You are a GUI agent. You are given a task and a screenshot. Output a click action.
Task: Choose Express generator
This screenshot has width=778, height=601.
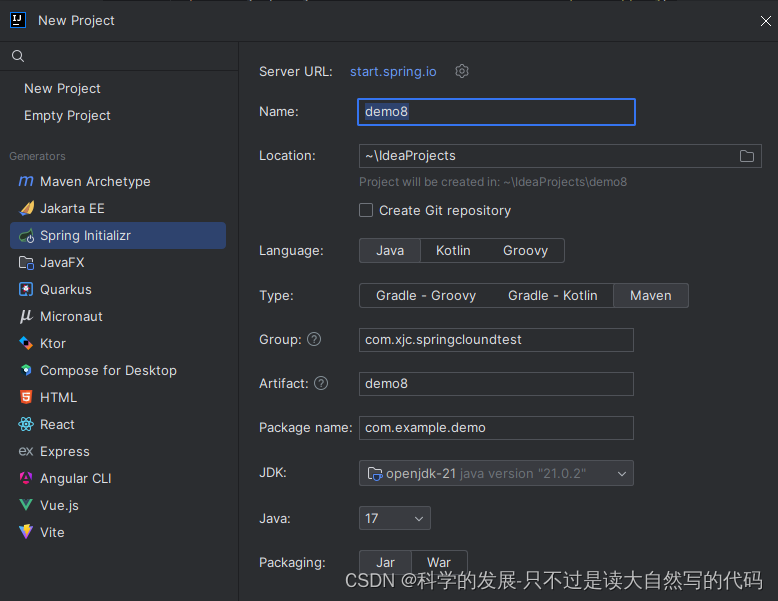tap(118, 451)
